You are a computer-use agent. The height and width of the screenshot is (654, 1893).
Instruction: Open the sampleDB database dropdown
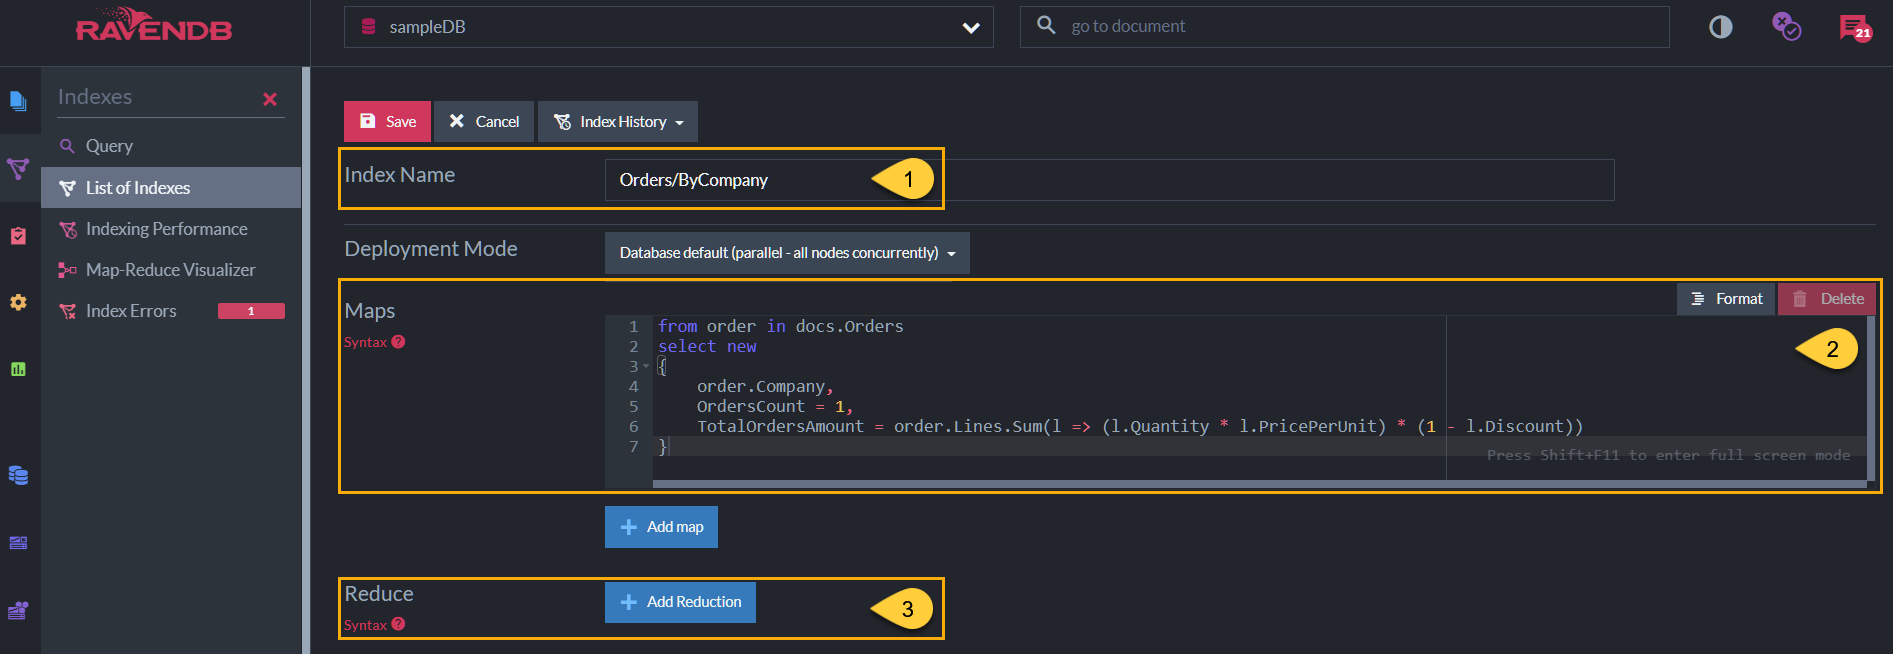click(x=669, y=27)
